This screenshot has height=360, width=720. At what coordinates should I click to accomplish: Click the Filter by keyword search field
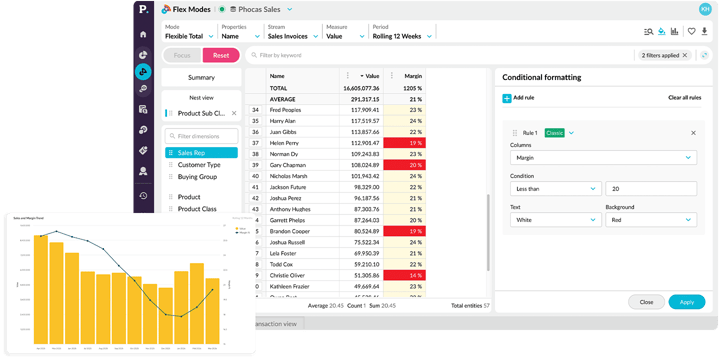(439, 55)
